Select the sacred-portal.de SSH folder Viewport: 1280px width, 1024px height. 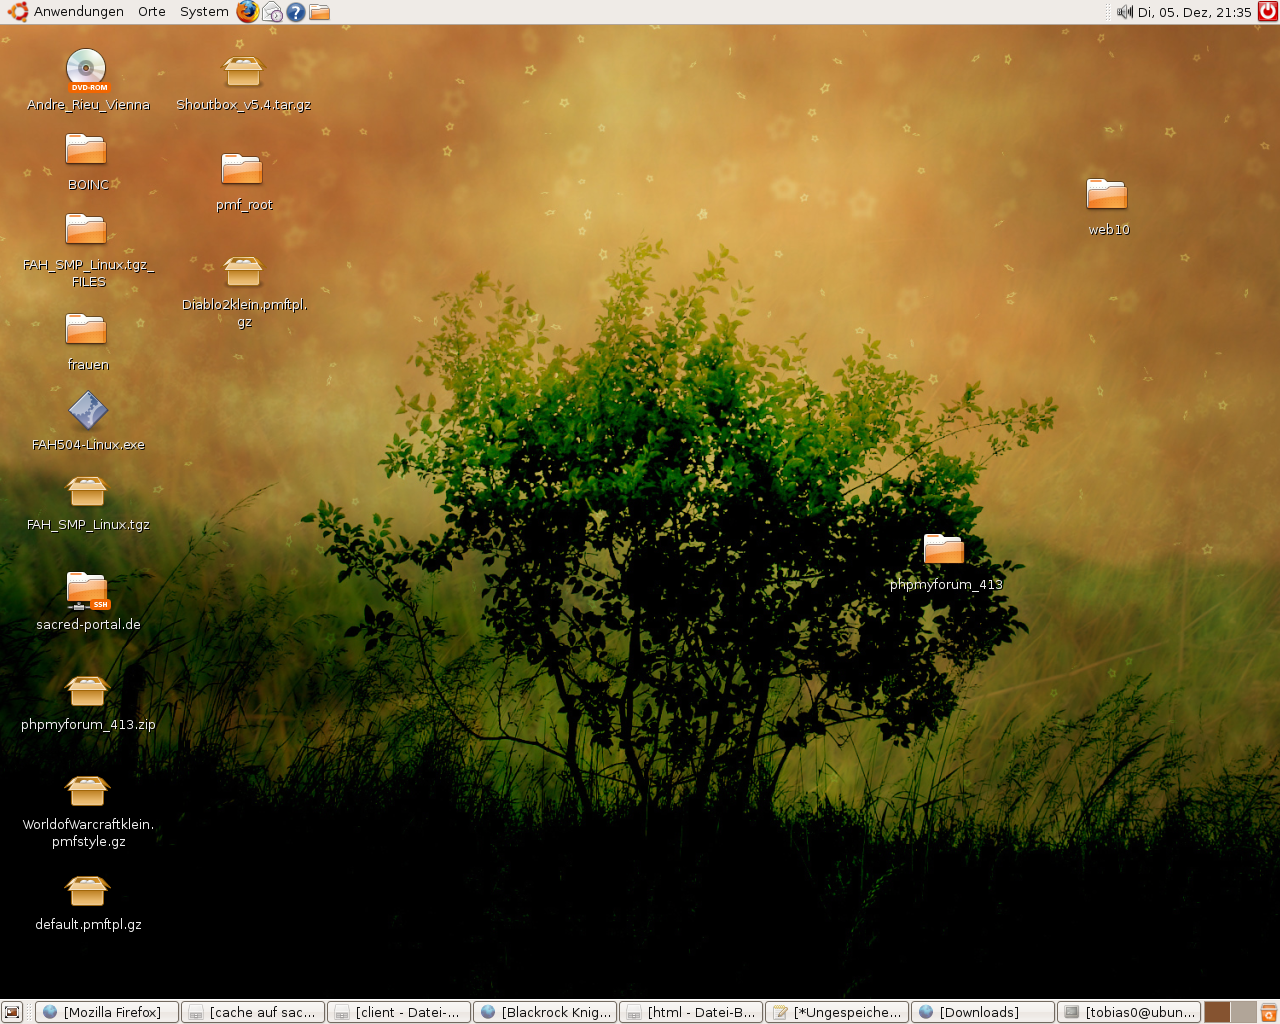click(x=87, y=591)
